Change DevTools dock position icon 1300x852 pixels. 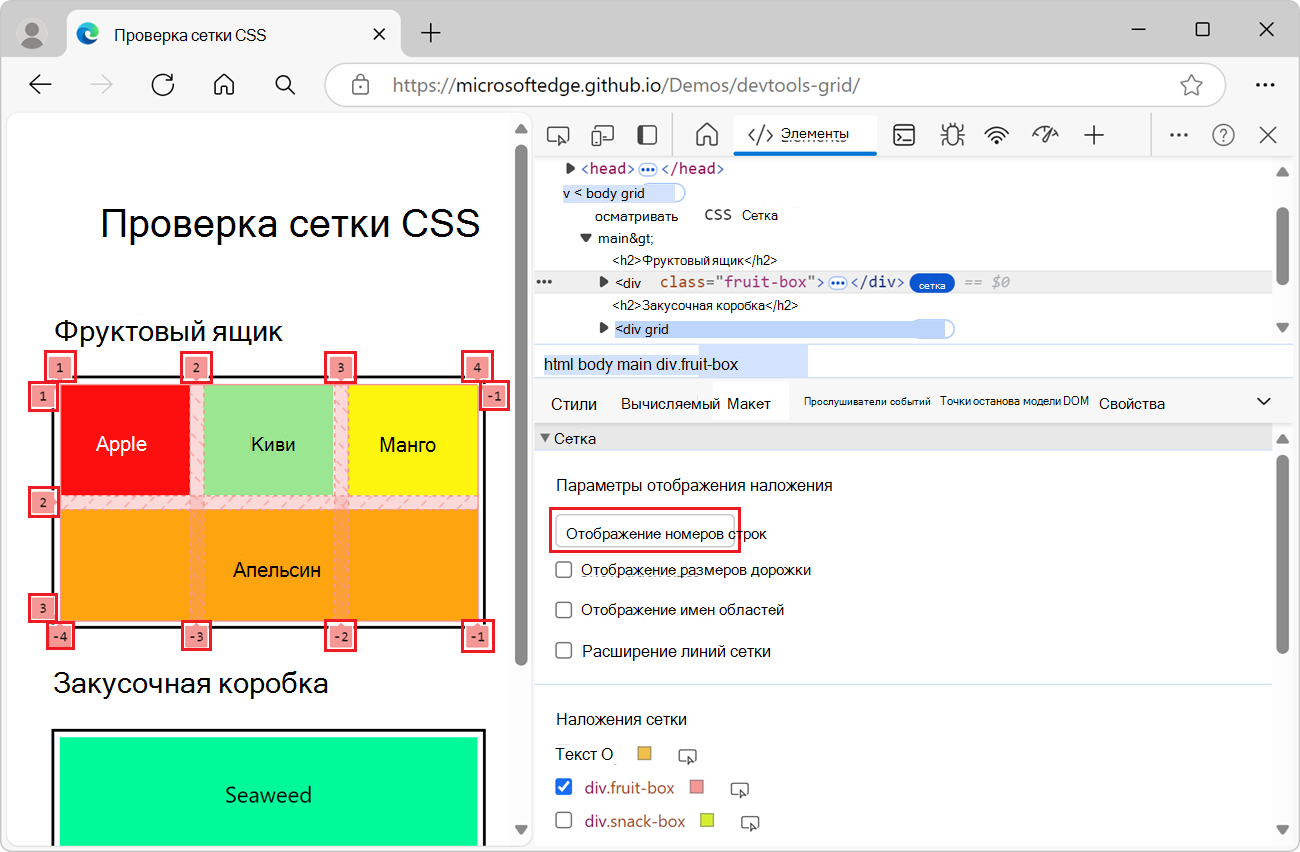click(646, 134)
